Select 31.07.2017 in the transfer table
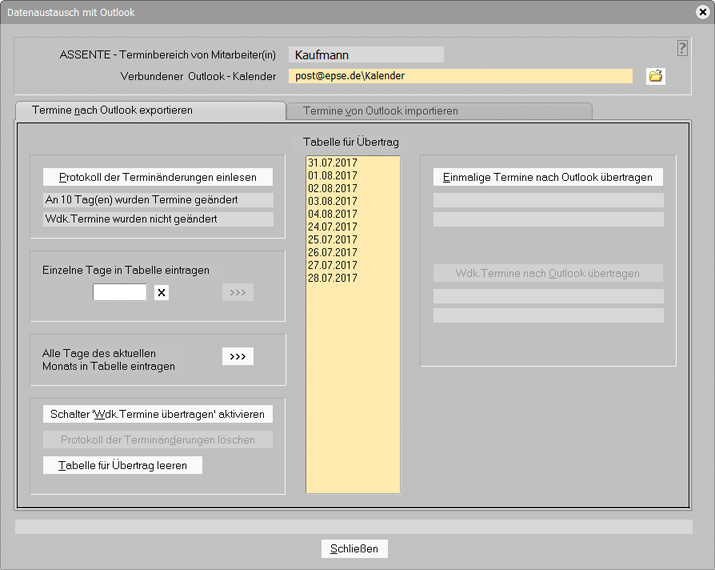This screenshot has height=570, width=715. pos(353,163)
